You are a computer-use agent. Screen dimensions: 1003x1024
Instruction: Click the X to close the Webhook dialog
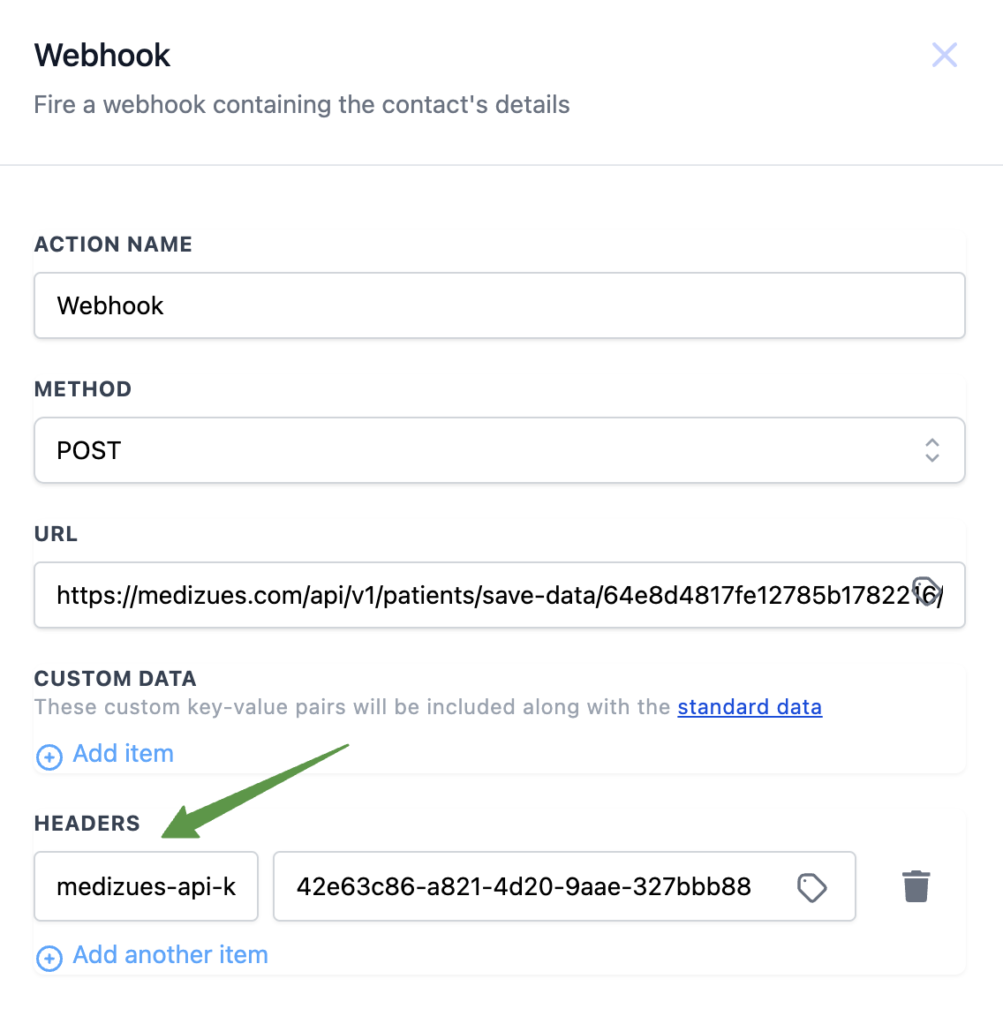click(x=943, y=55)
